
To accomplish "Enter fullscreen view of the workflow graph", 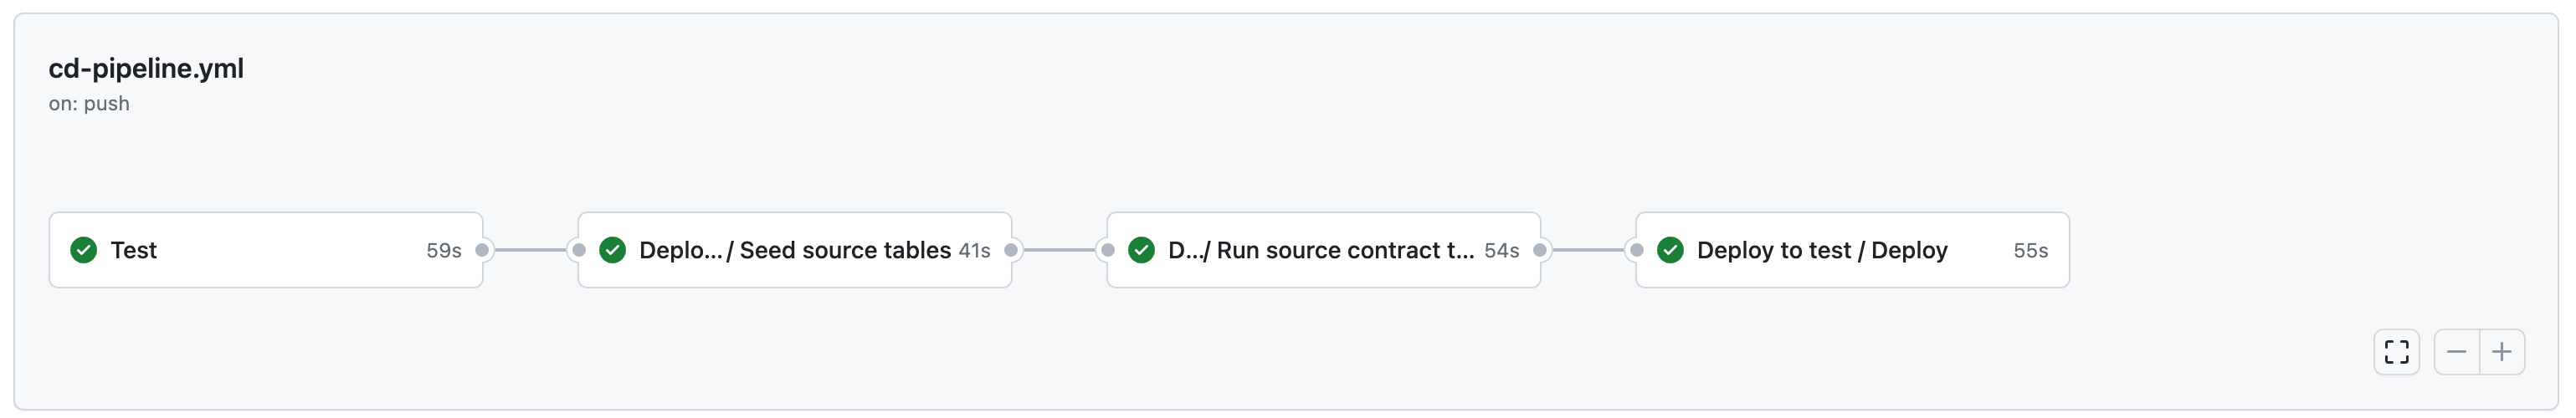I will (2396, 352).
